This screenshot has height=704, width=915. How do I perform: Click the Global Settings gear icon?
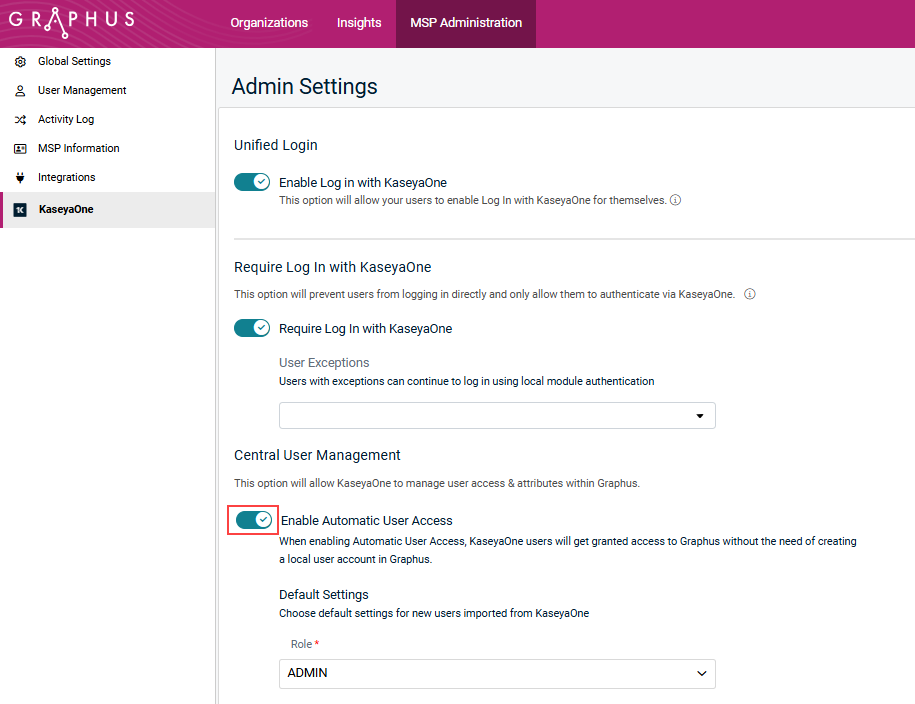(20, 61)
